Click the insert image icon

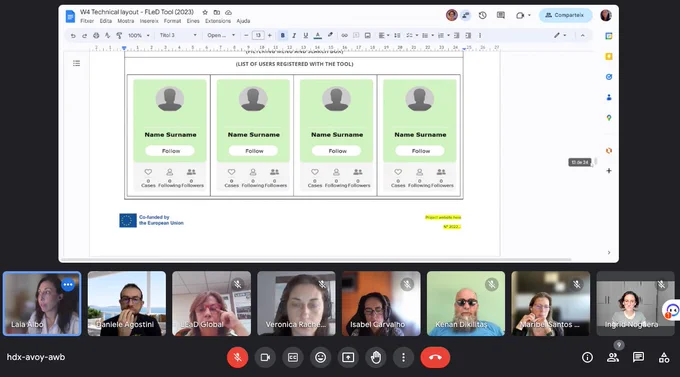coord(367,36)
